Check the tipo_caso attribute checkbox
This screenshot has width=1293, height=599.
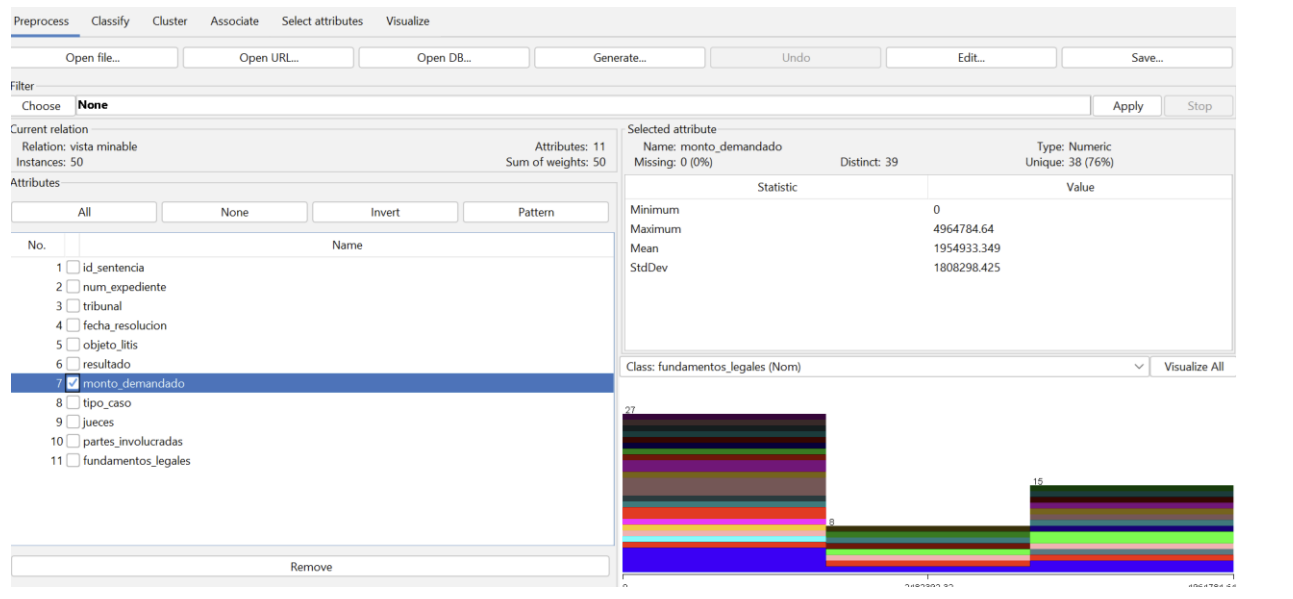(73, 403)
